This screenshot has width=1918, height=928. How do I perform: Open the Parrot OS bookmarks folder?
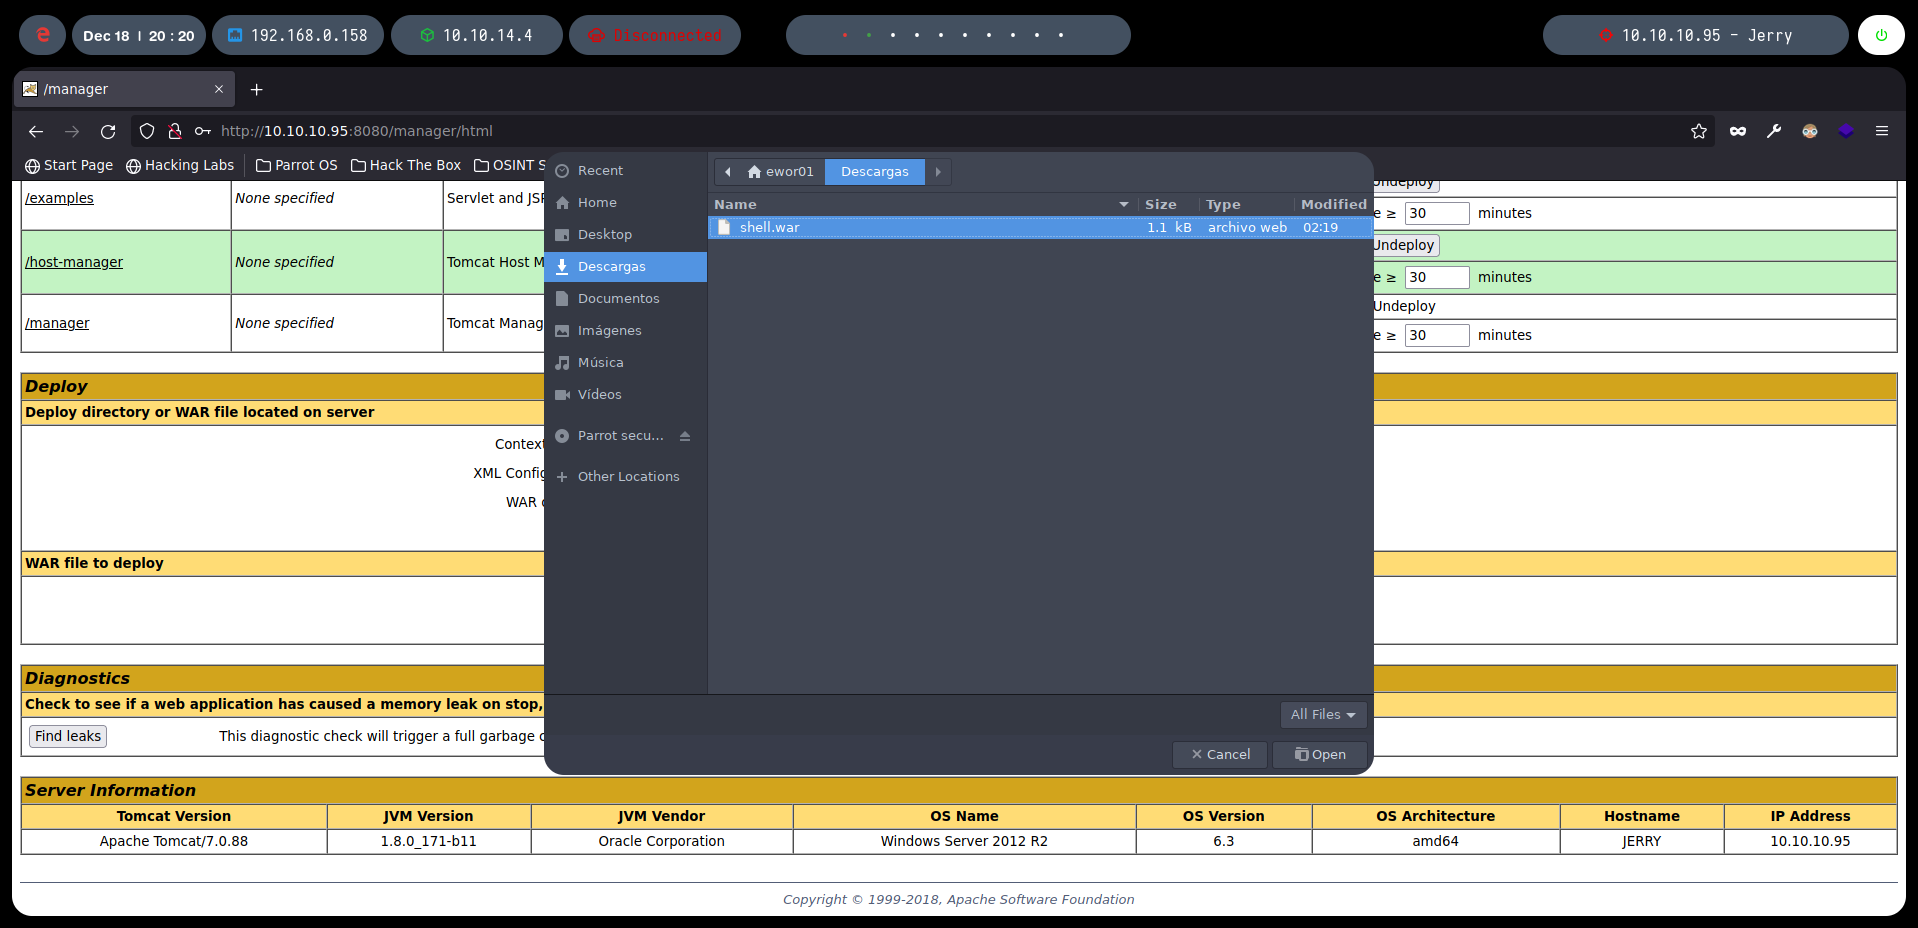[297, 166]
